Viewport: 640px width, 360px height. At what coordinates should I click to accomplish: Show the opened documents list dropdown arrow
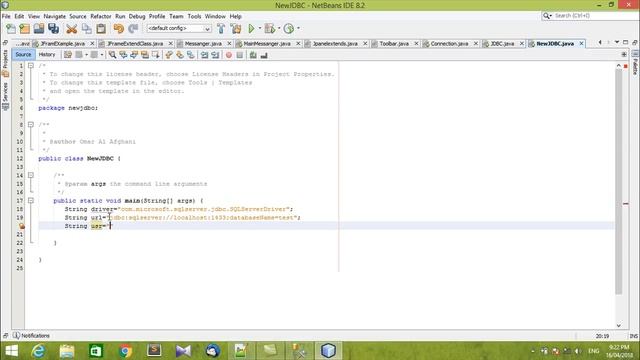[x=617, y=42]
